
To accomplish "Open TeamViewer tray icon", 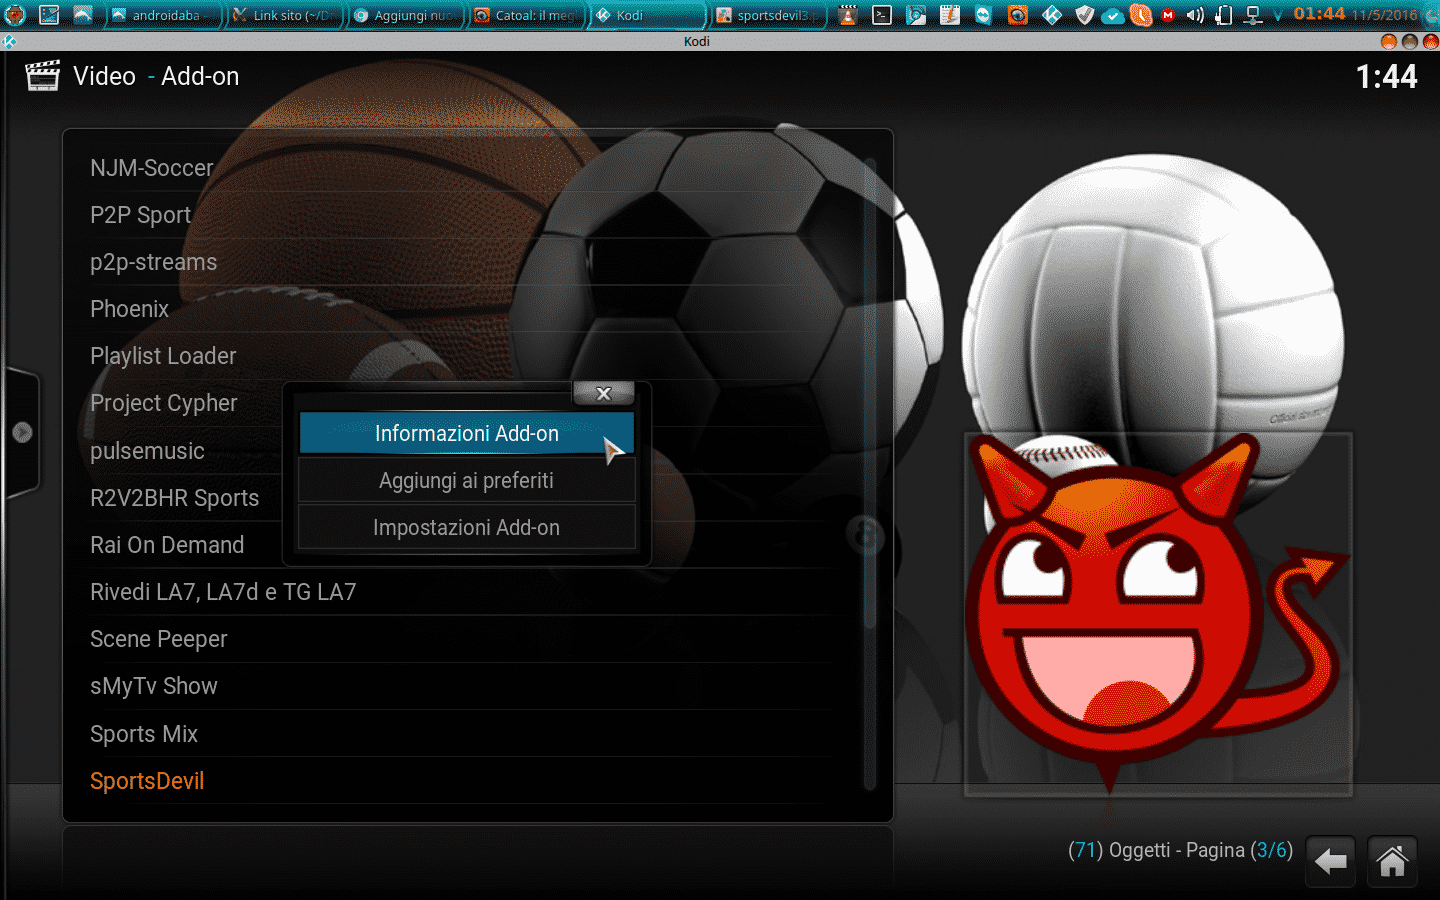I will [x=984, y=15].
